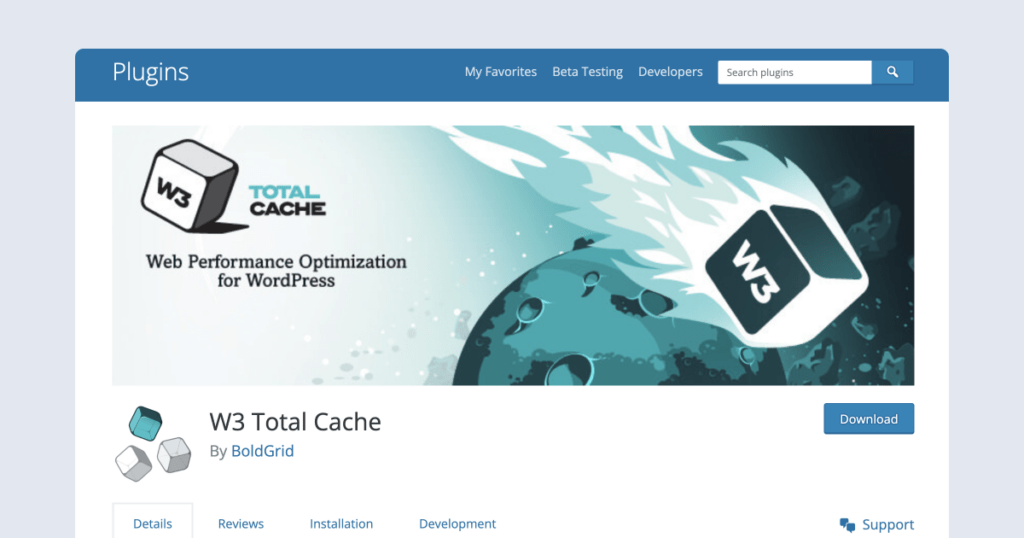
Task: Open the My Favorites page
Action: (x=501, y=72)
